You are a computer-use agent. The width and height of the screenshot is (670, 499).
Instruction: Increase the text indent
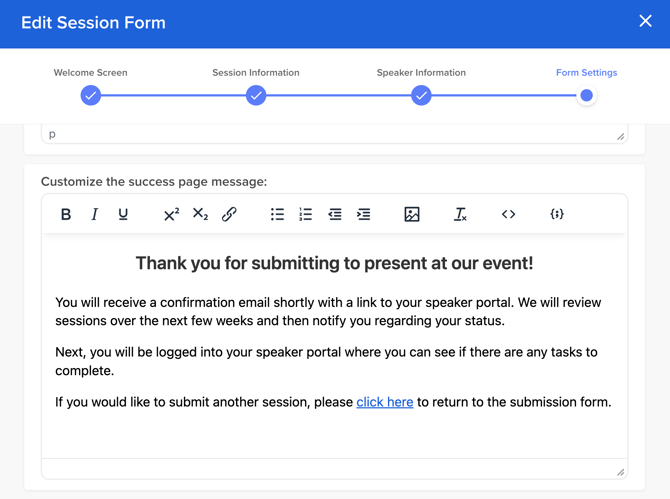[364, 214]
